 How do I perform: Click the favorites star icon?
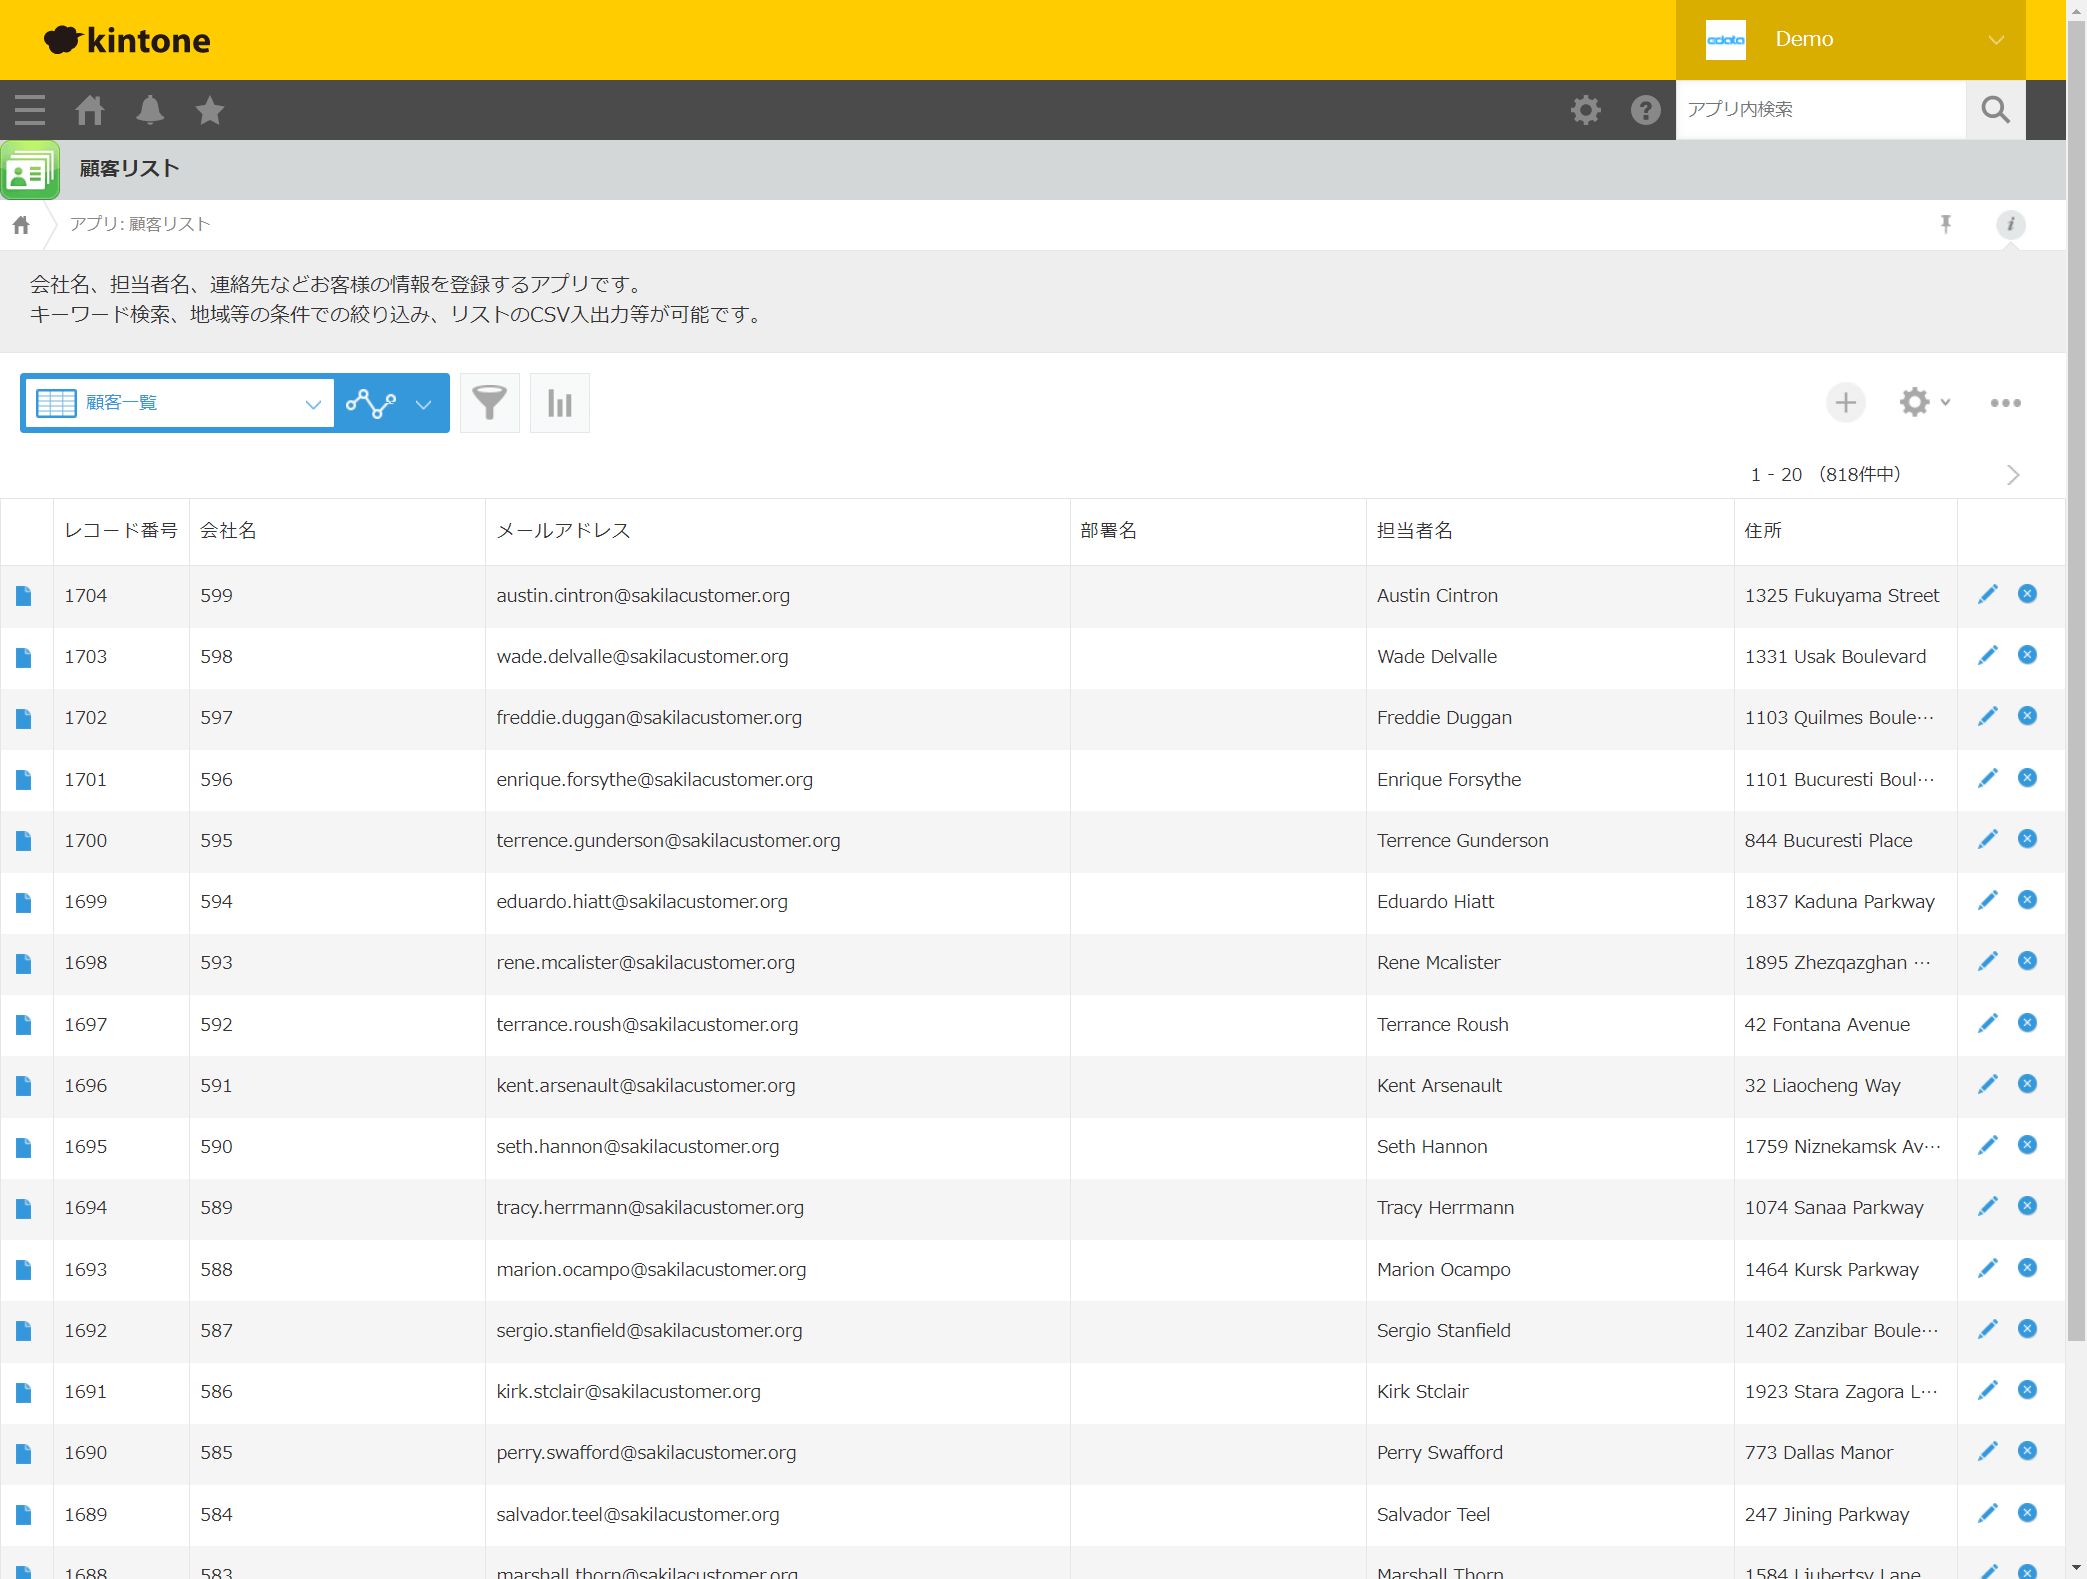210,110
